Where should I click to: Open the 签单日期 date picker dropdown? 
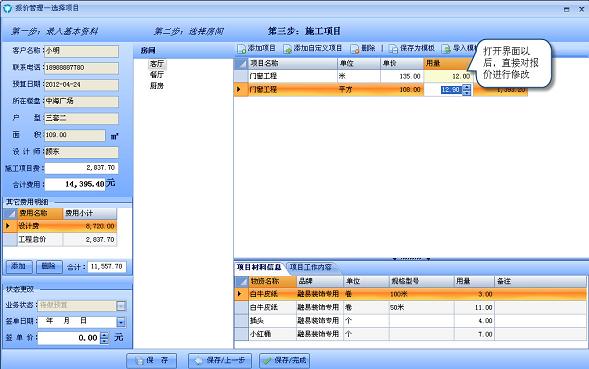(x=121, y=322)
